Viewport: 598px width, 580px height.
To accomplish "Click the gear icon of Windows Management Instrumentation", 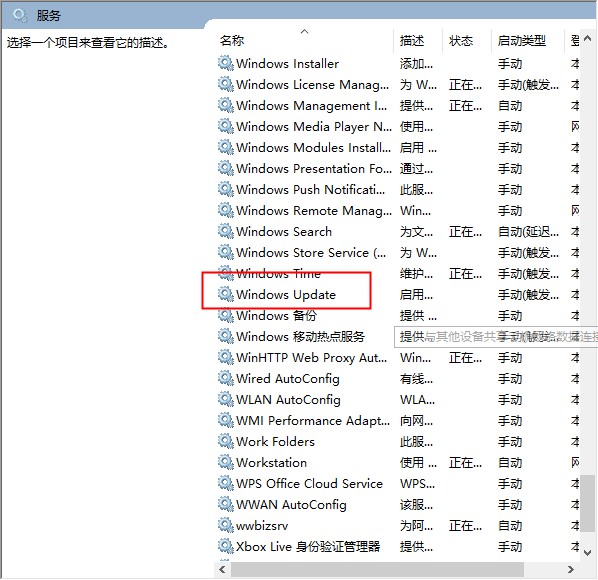I will tap(225, 105).
